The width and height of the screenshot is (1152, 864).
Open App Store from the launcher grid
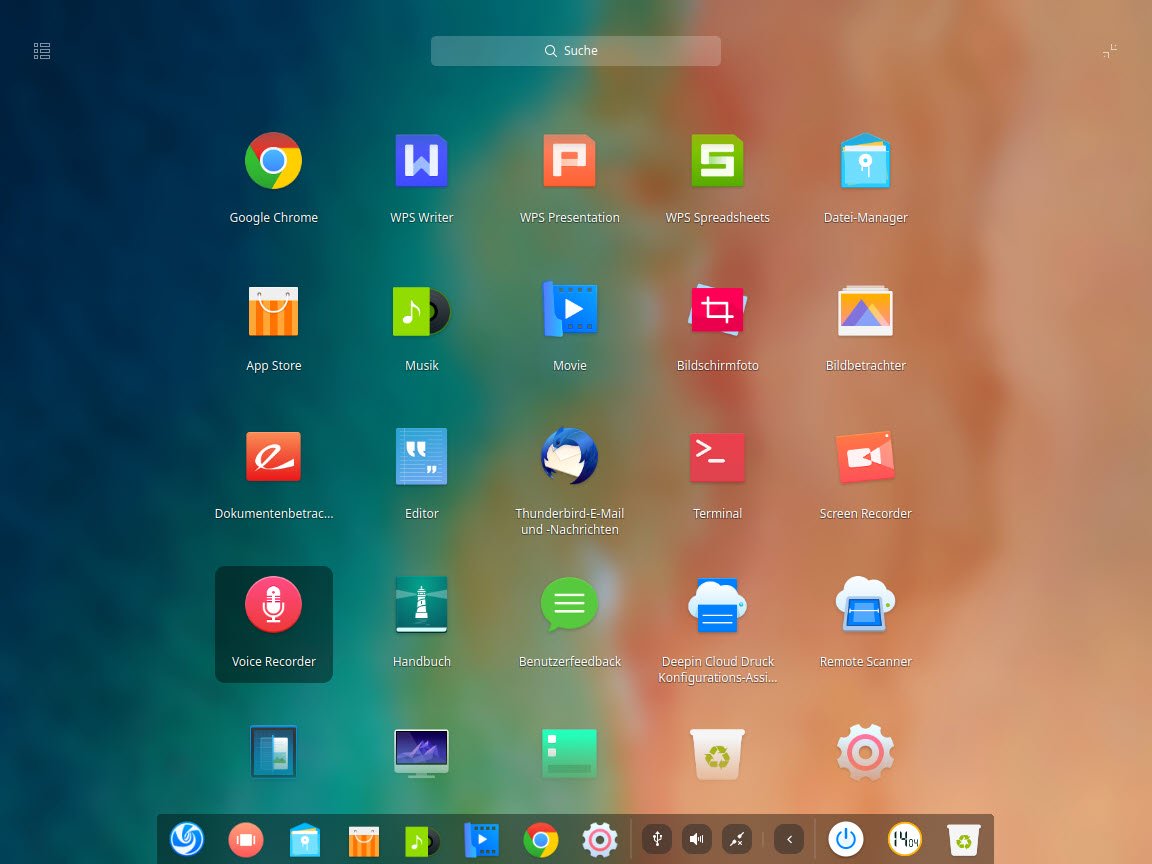[x=273, y=311]
